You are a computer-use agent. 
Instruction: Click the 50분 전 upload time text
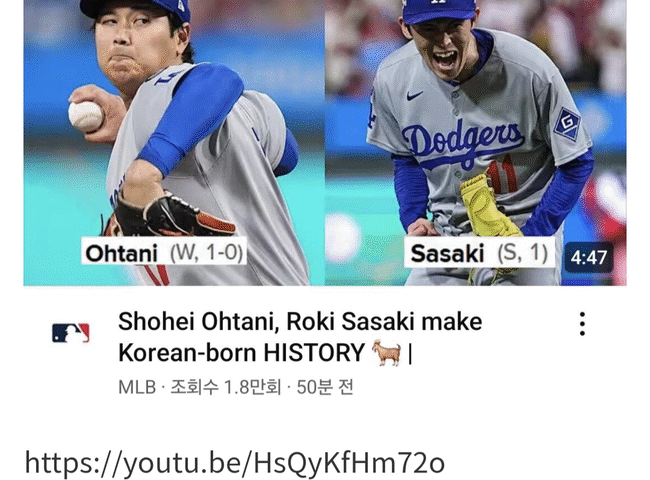325,388
